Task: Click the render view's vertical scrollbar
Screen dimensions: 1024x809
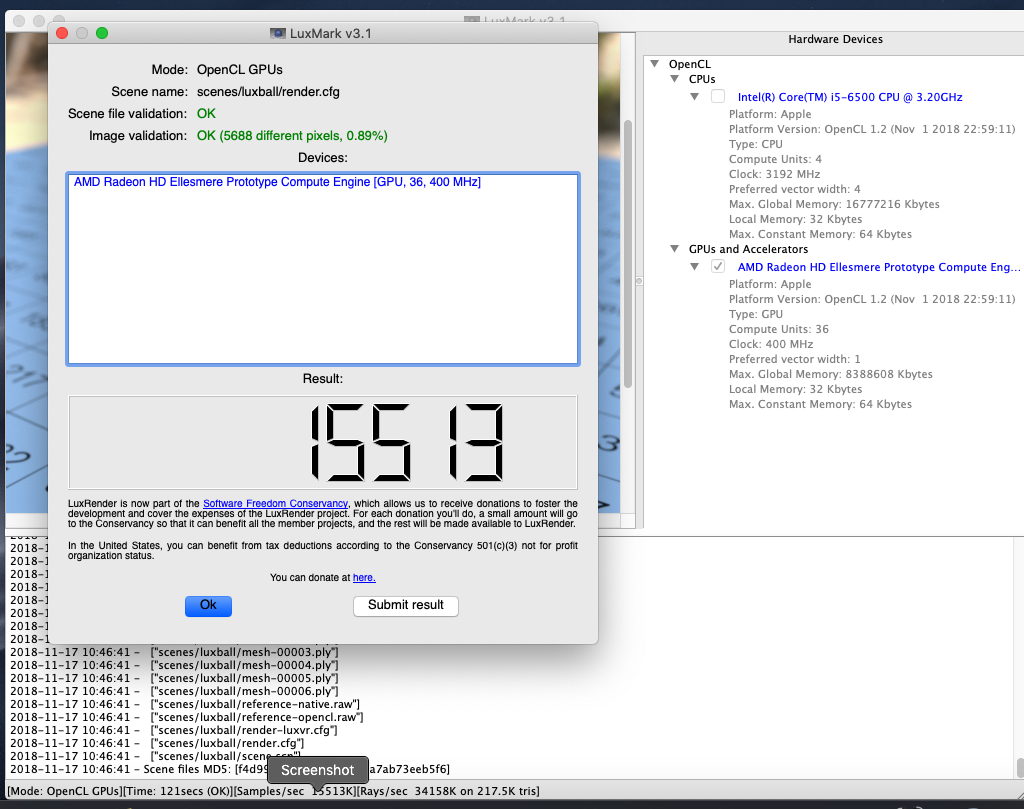Action: [x=627, y=250]
